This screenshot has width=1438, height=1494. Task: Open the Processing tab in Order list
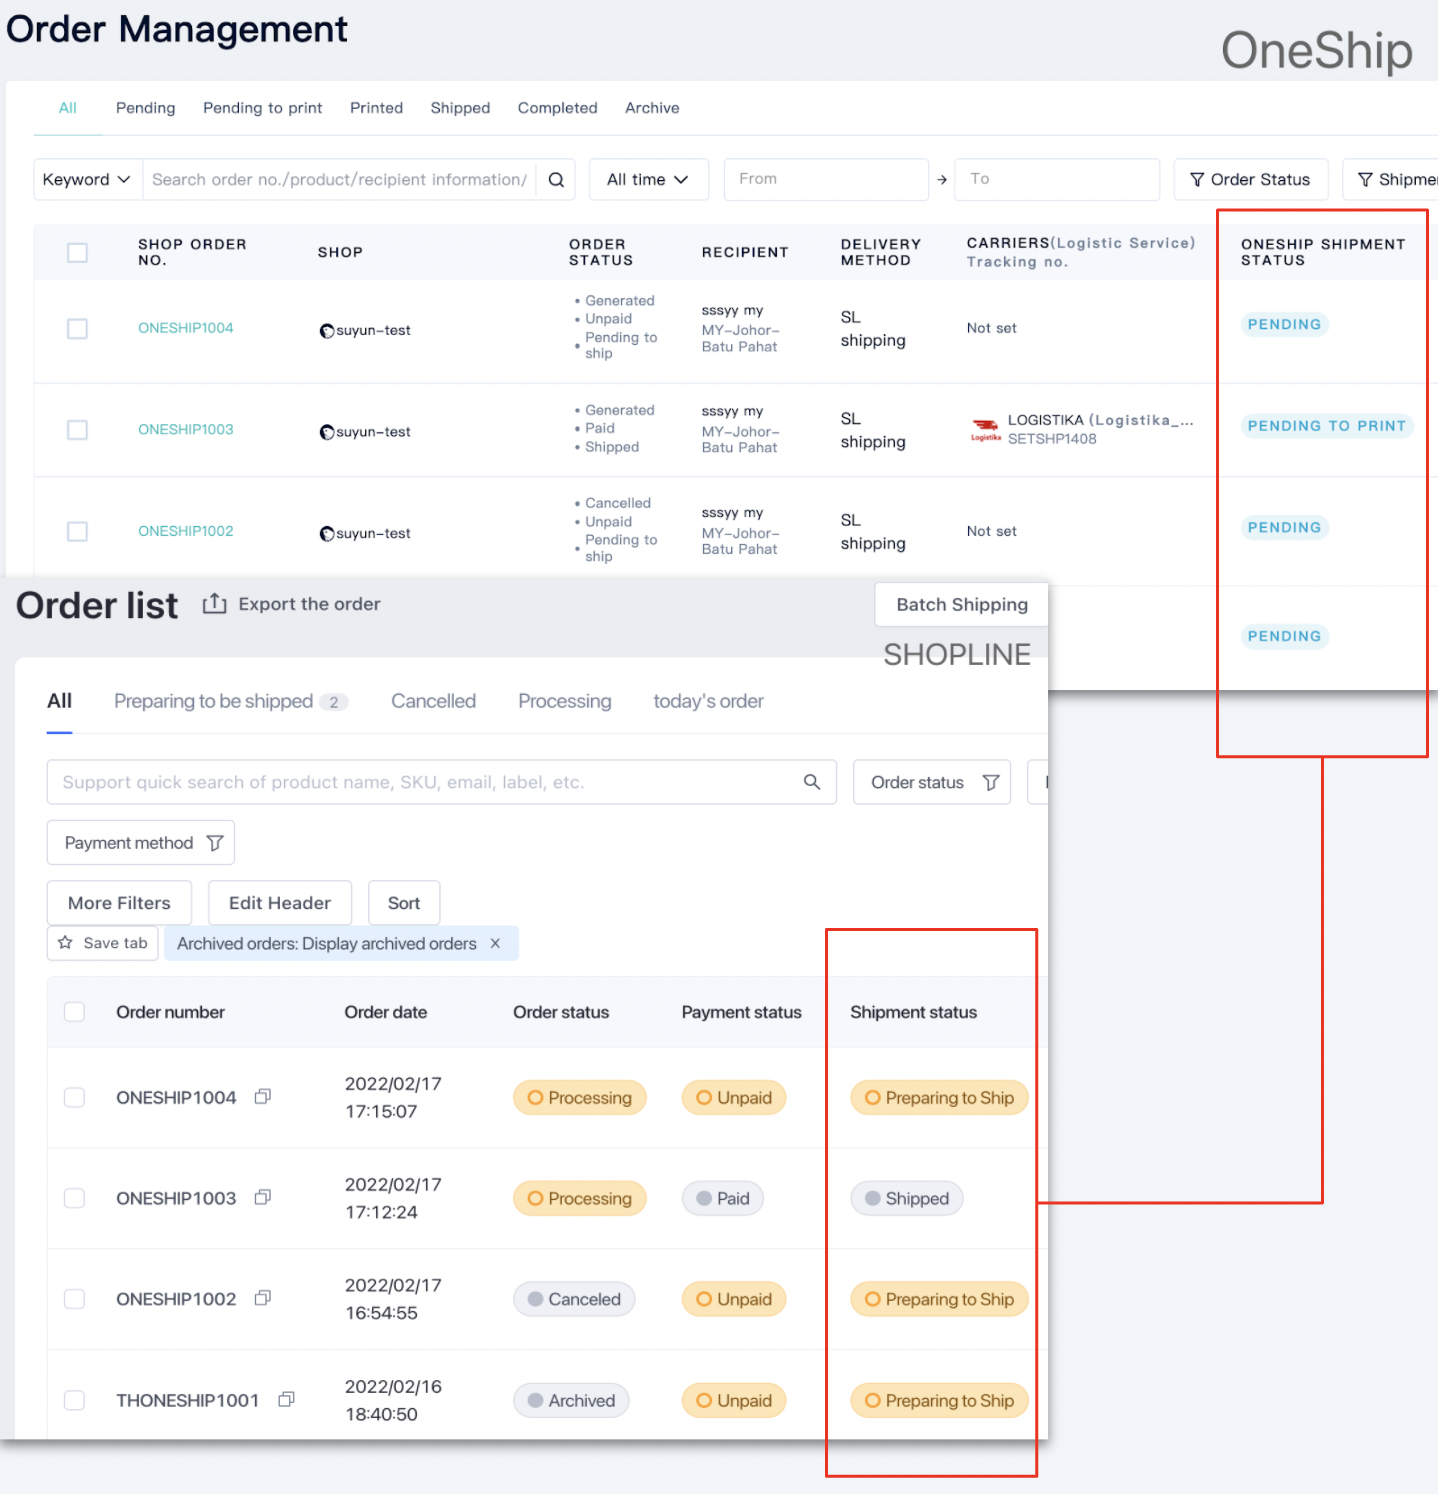564,701
